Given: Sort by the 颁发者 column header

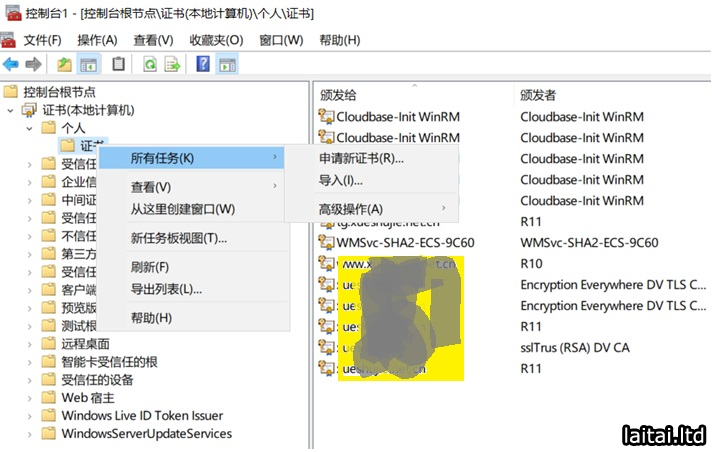Looking at the screenshot, I should (538, 95).
